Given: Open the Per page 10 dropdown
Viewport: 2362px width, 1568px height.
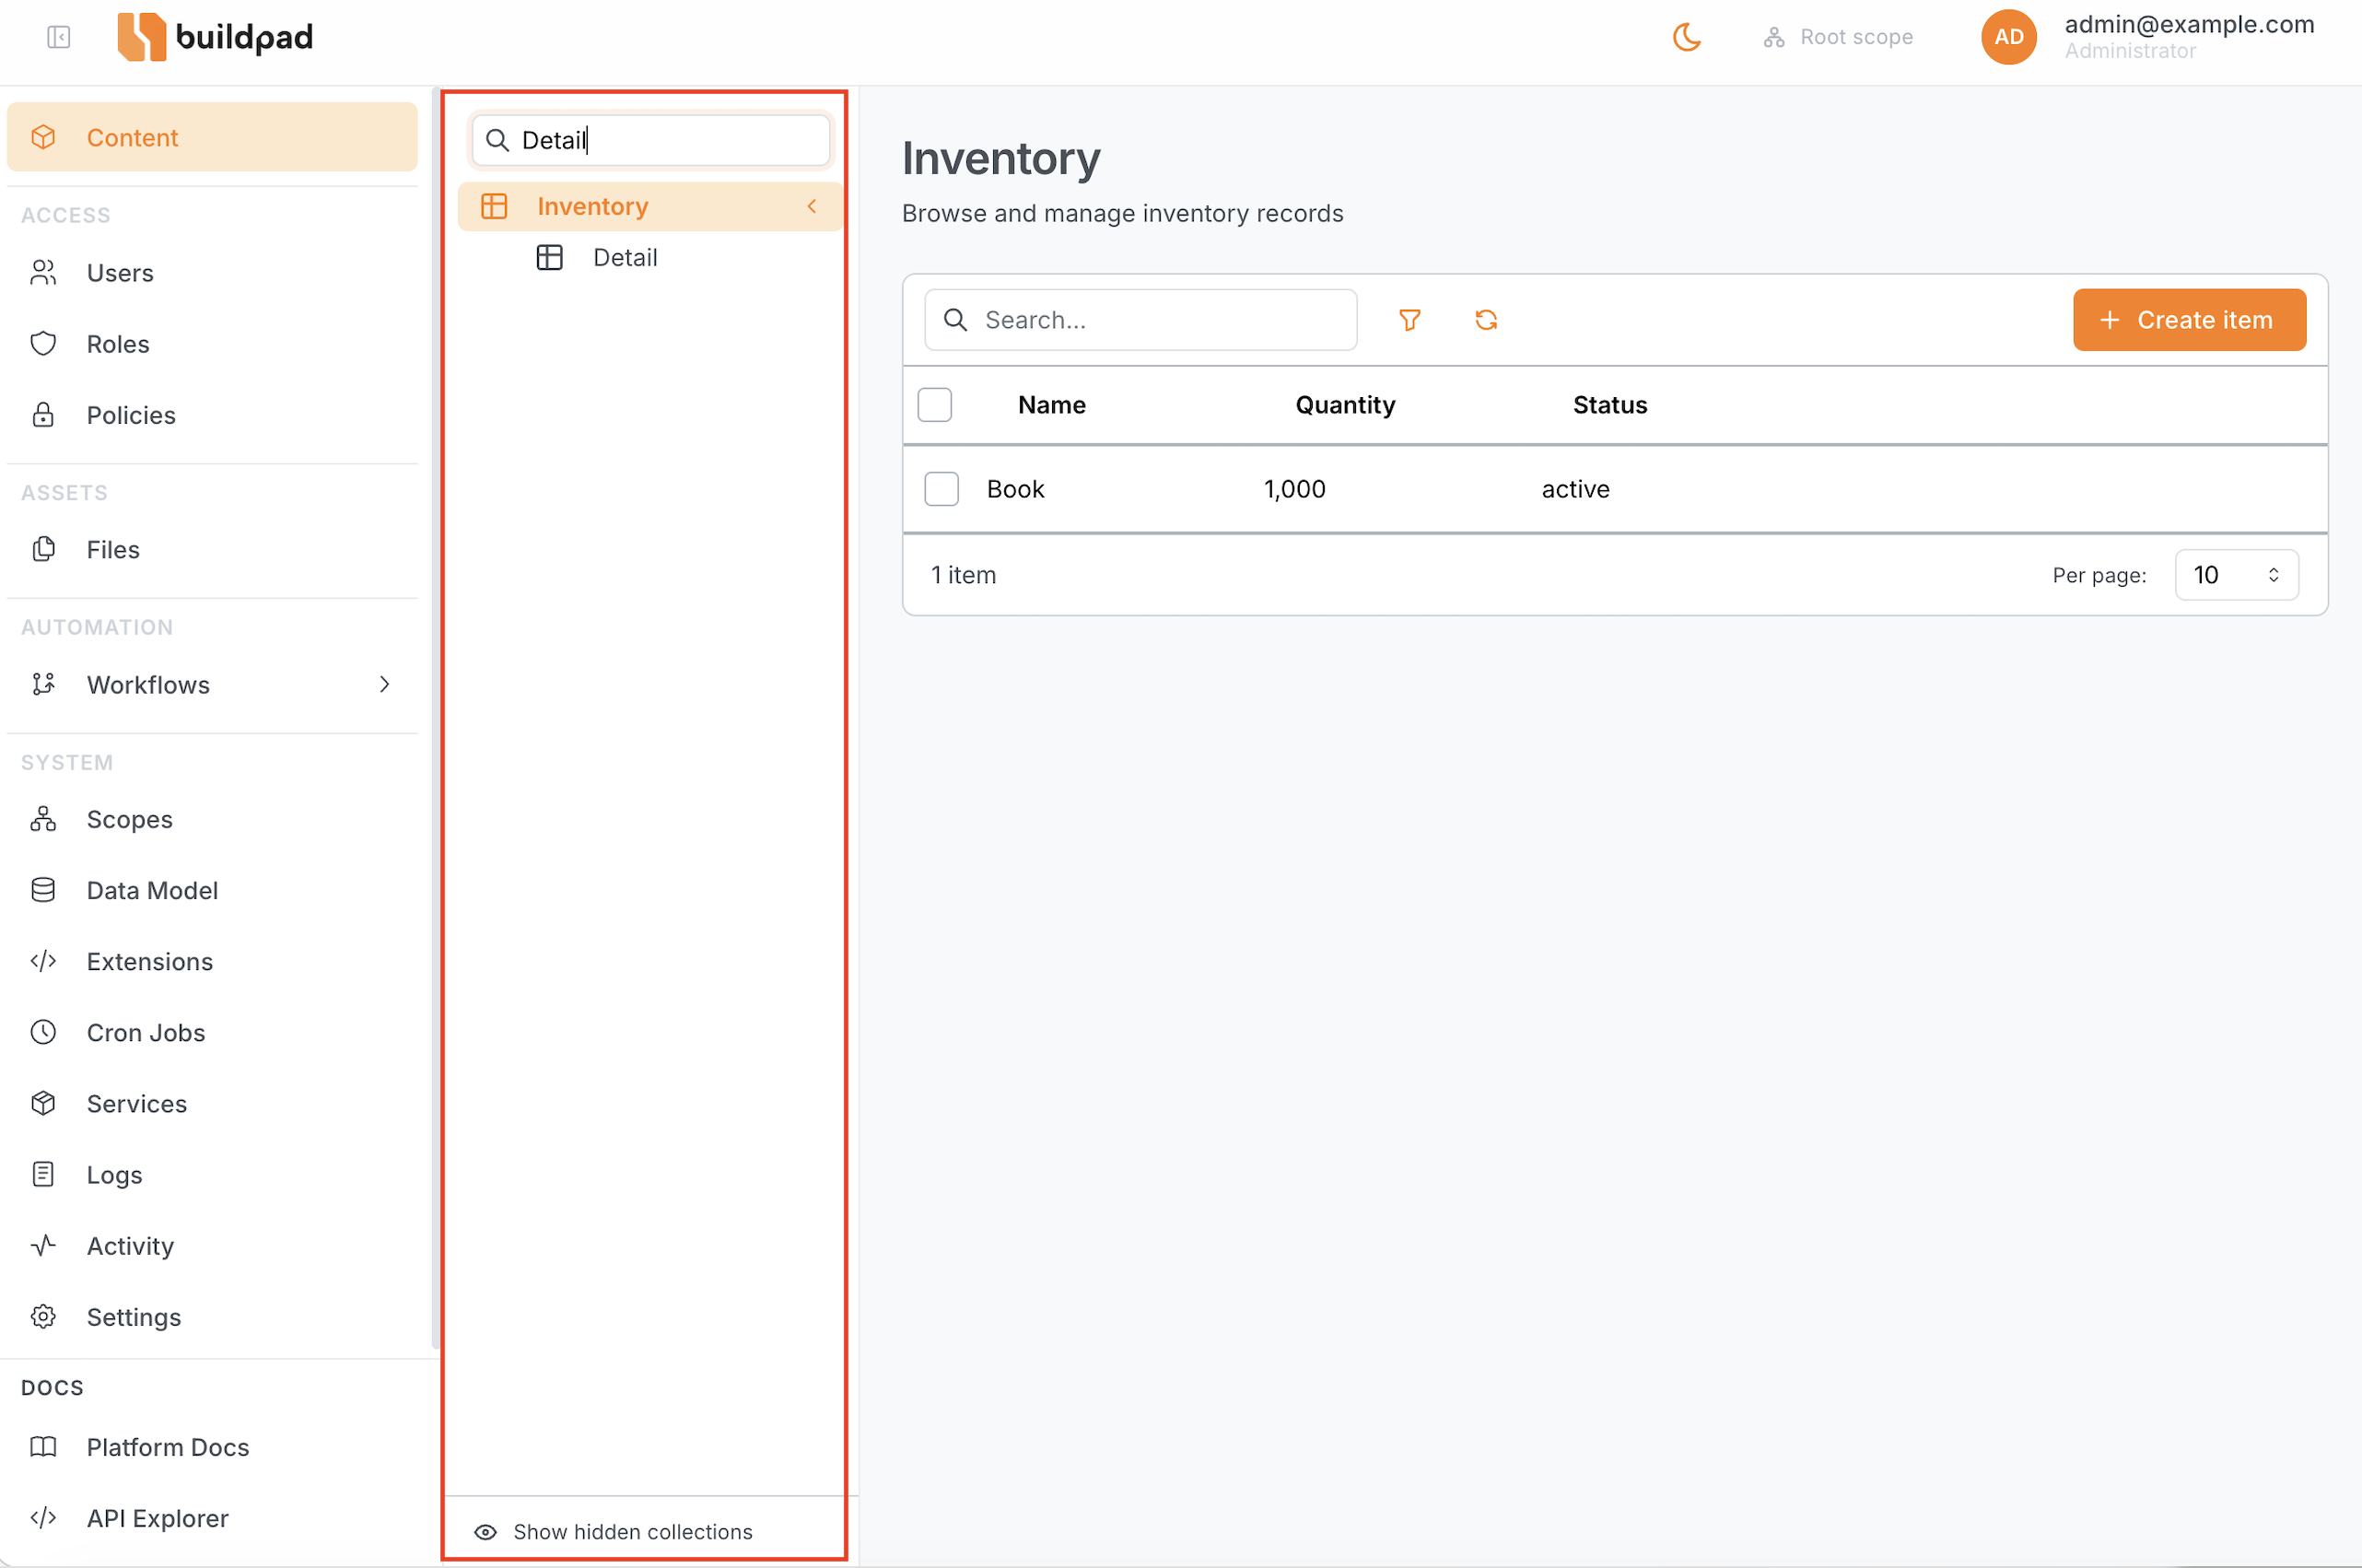Looking at the screenshot, I should pos(2236,575).
